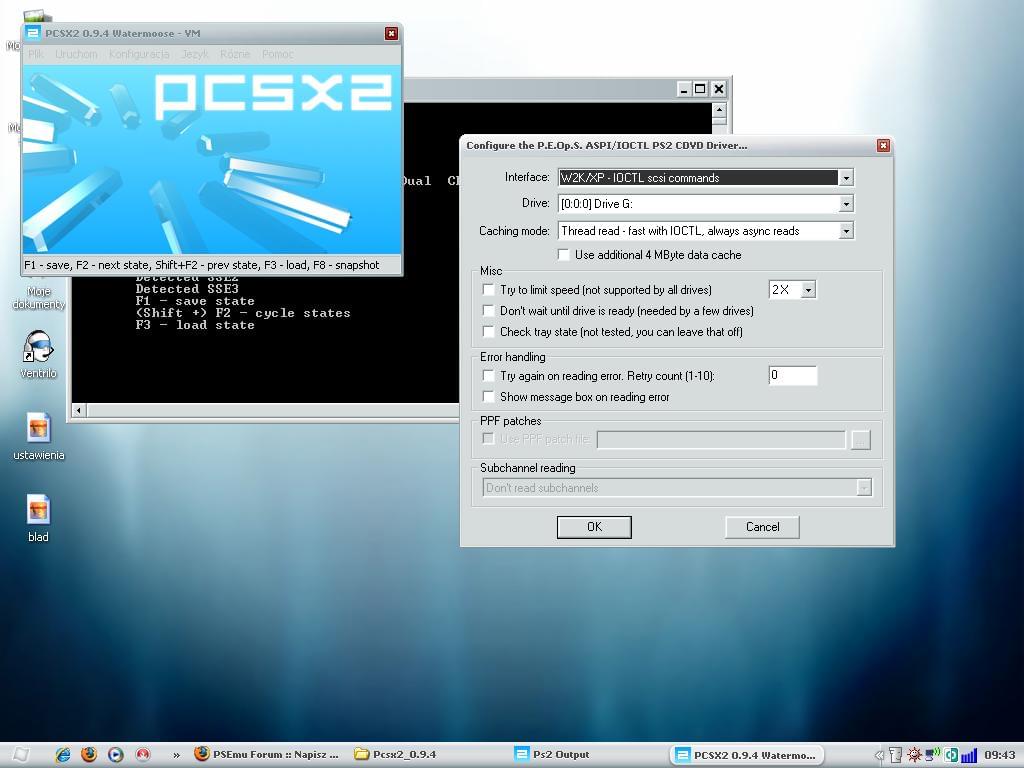The height and width of the screenshot is (768, 1024).
Task: Click the Start button on taskbar
Action: point(21,754)
